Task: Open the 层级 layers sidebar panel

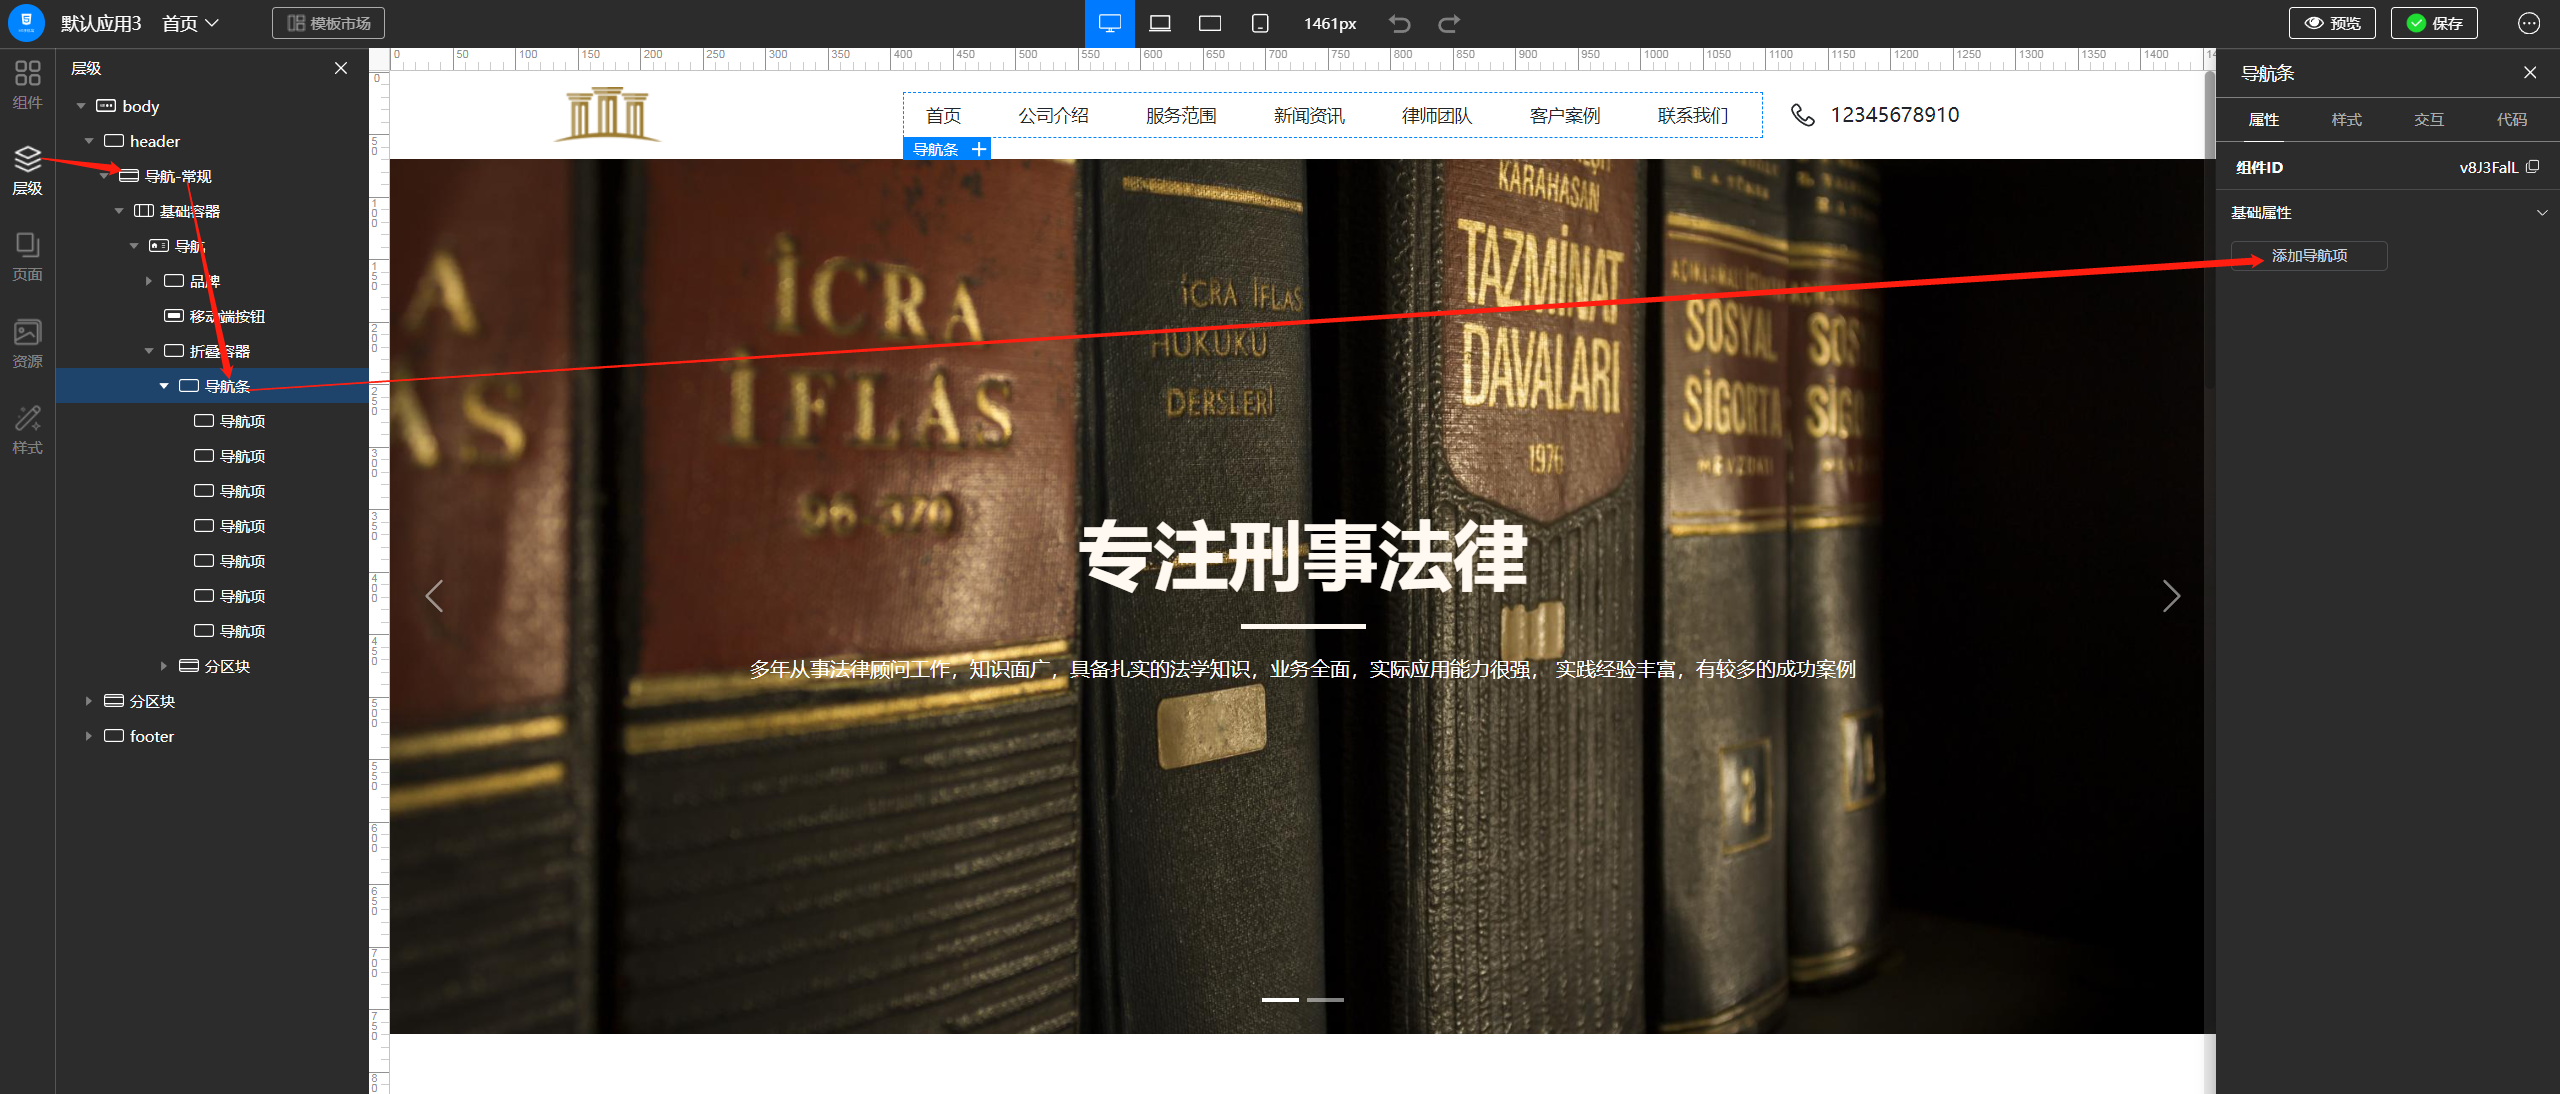Action: (27, 171)
